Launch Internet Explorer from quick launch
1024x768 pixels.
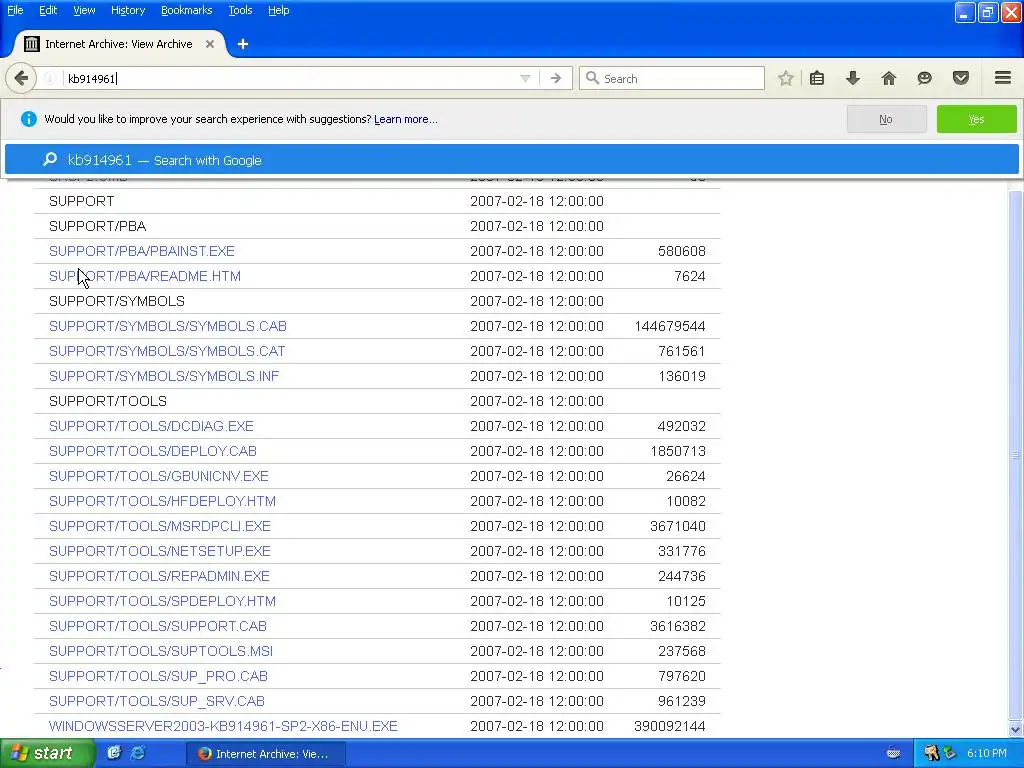[138, 753]
